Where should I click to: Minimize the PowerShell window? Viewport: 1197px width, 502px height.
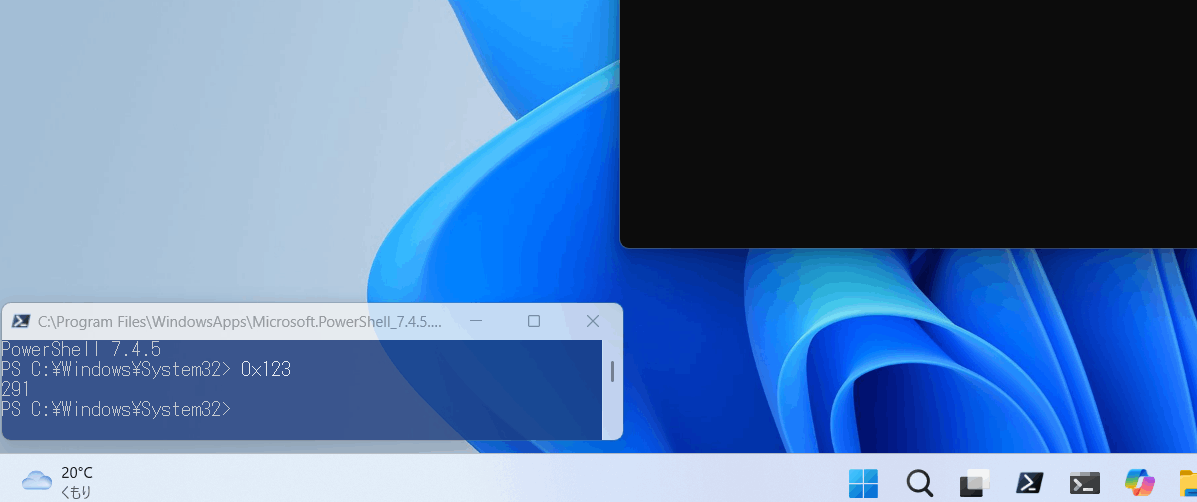(476, 321)
